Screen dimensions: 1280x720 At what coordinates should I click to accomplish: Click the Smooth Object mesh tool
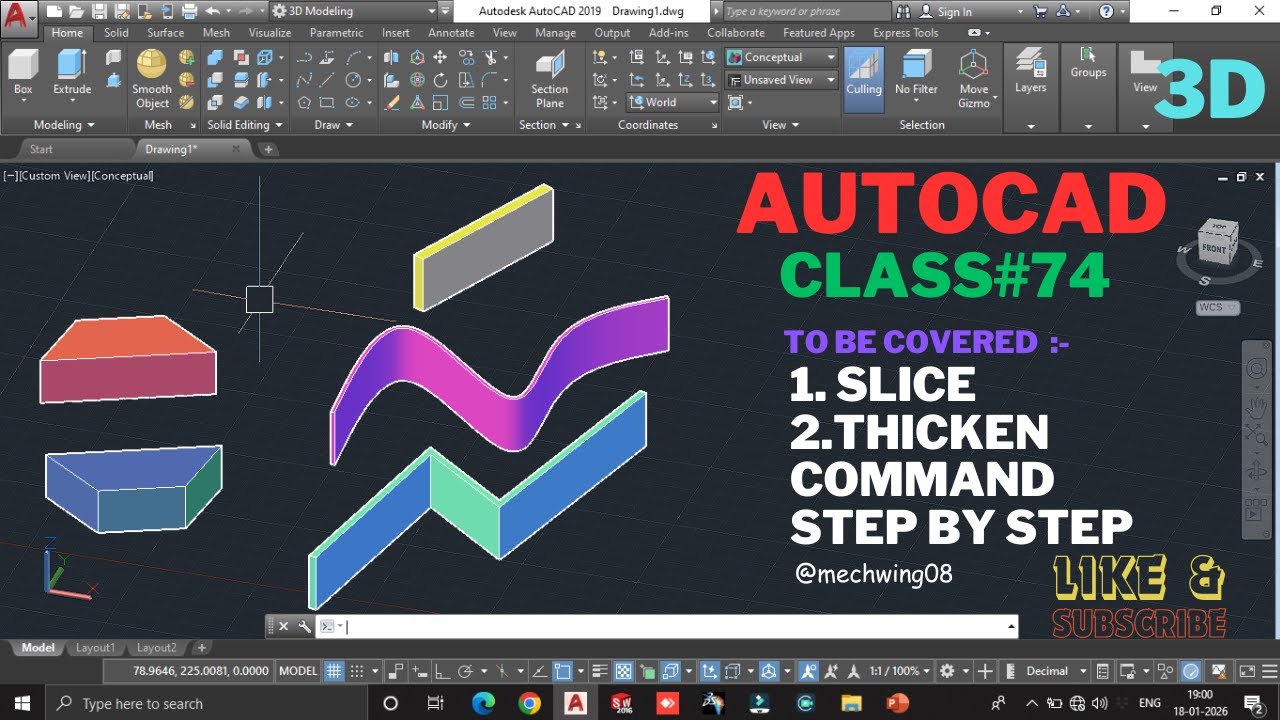click(152, 78)
